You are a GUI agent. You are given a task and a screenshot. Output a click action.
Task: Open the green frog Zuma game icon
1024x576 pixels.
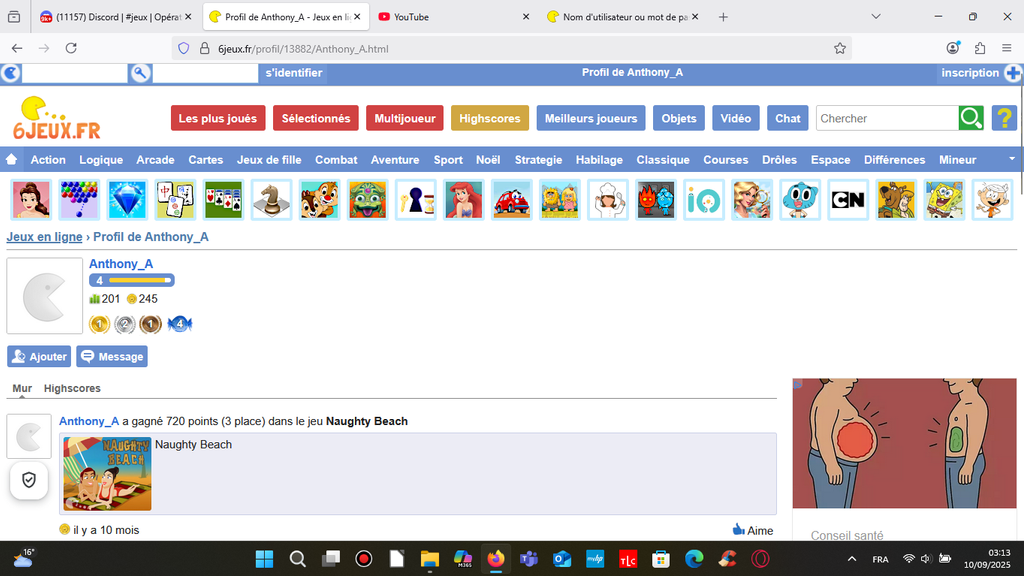pyautogui.click(x=368, y=200)
